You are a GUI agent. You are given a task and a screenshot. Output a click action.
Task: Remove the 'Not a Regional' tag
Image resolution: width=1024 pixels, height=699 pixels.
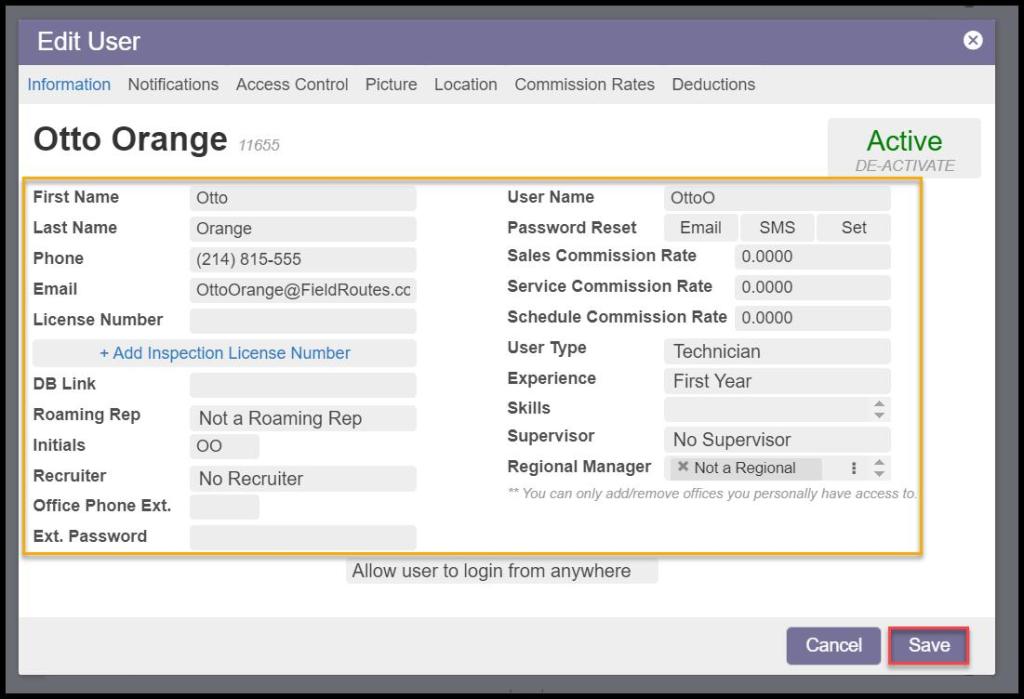coord(683,467)
